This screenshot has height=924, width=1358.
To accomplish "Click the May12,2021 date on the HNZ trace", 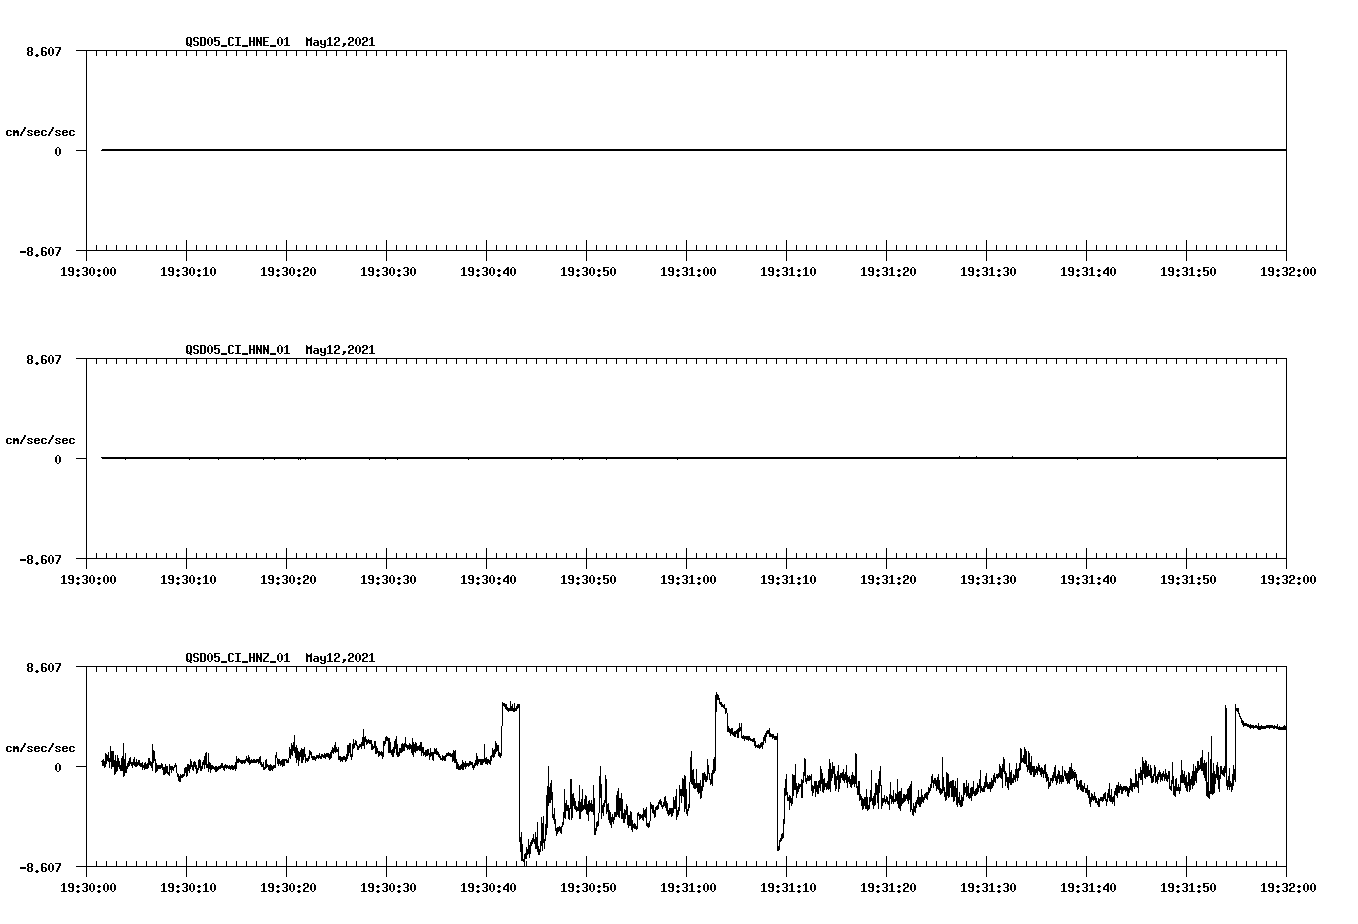I will point(339,658).
